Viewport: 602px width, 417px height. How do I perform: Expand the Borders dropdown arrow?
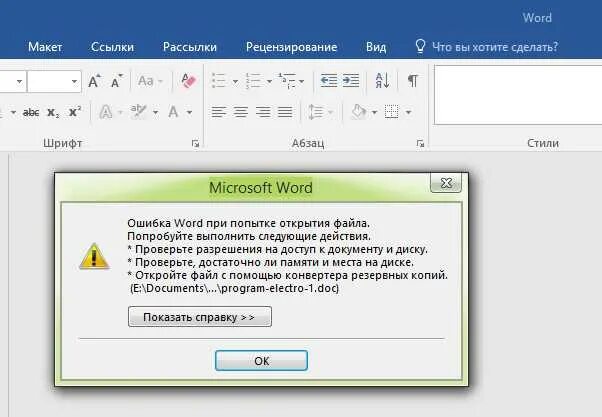[x=408, y=113]
